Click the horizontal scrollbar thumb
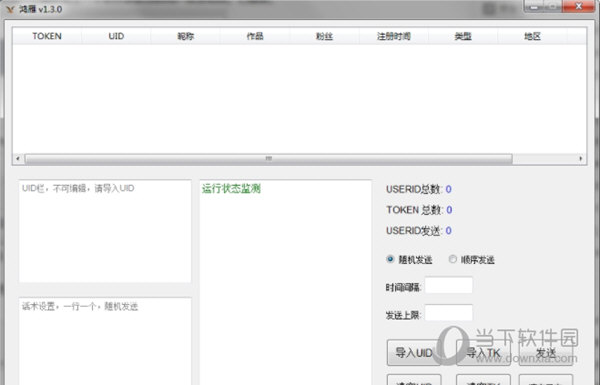The width and height of the screenshot is (600, 385). click(x=269, y=158)
